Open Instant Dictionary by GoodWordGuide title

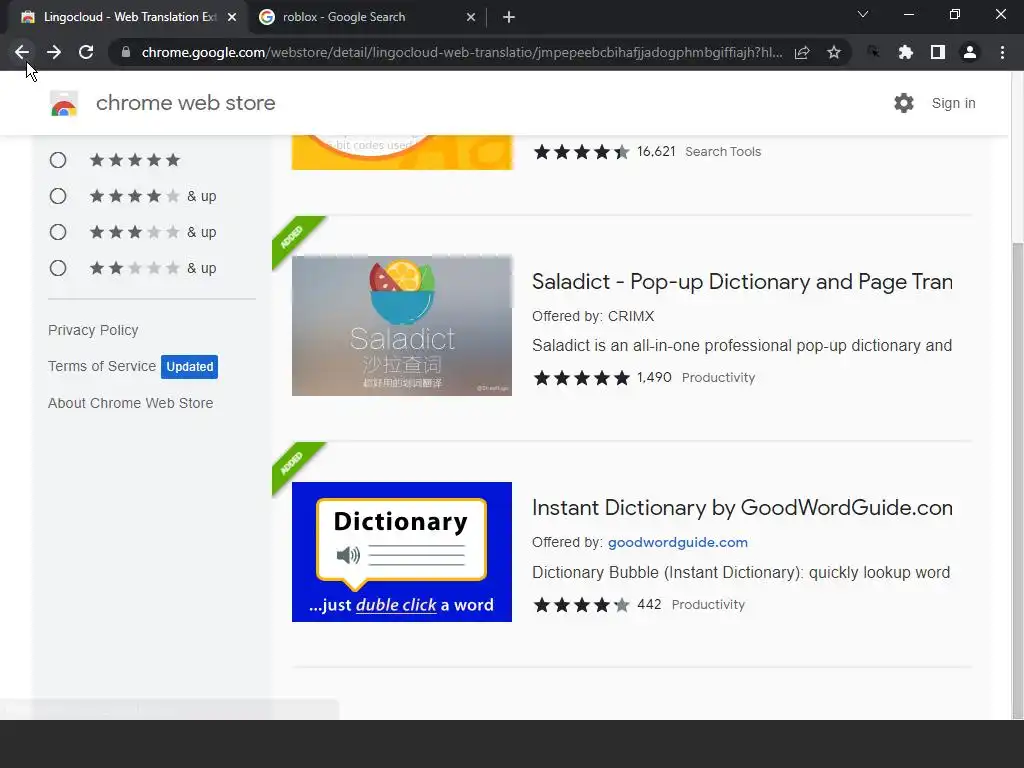click(742, 508)
